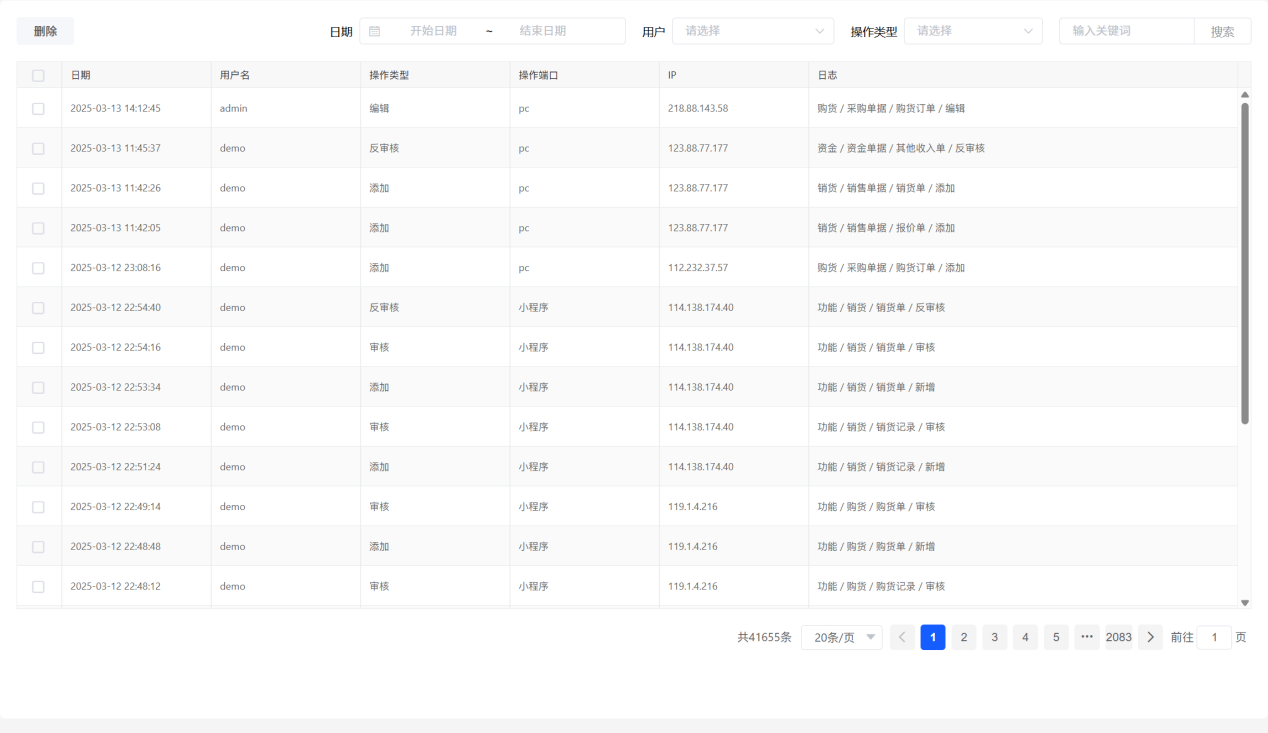
Task: Jump to last page 2083
Action: 1119,637
